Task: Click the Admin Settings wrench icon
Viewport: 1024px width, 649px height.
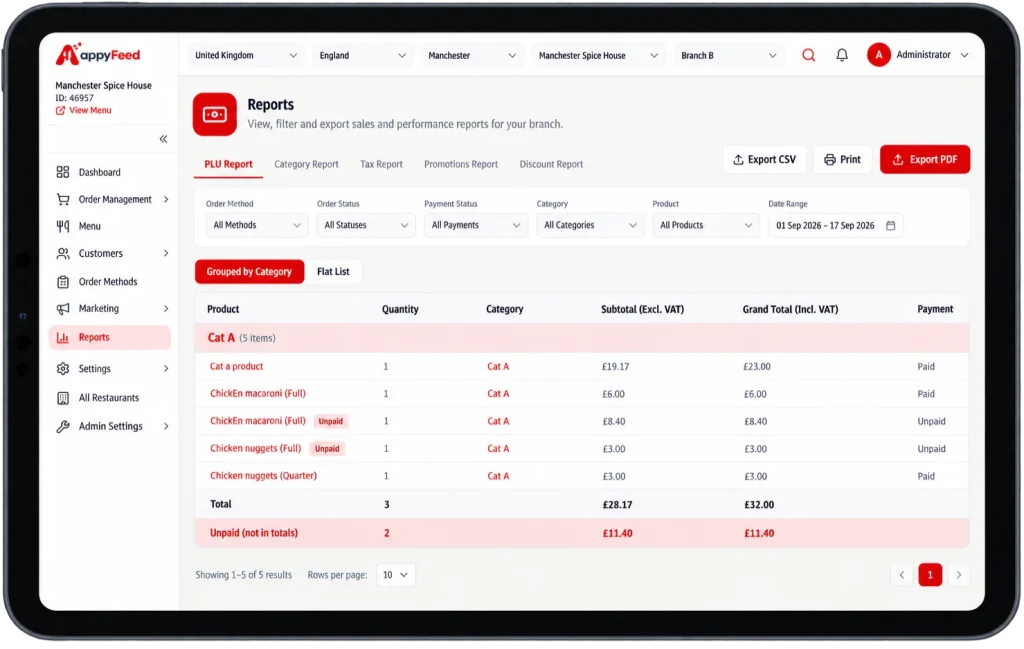Action: 63,426
